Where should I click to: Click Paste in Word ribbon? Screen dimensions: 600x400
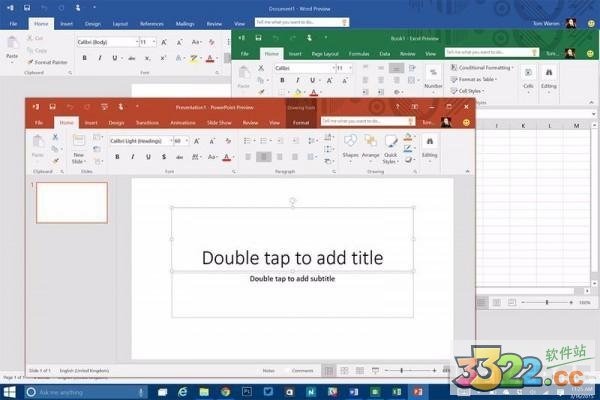(12, 49)
